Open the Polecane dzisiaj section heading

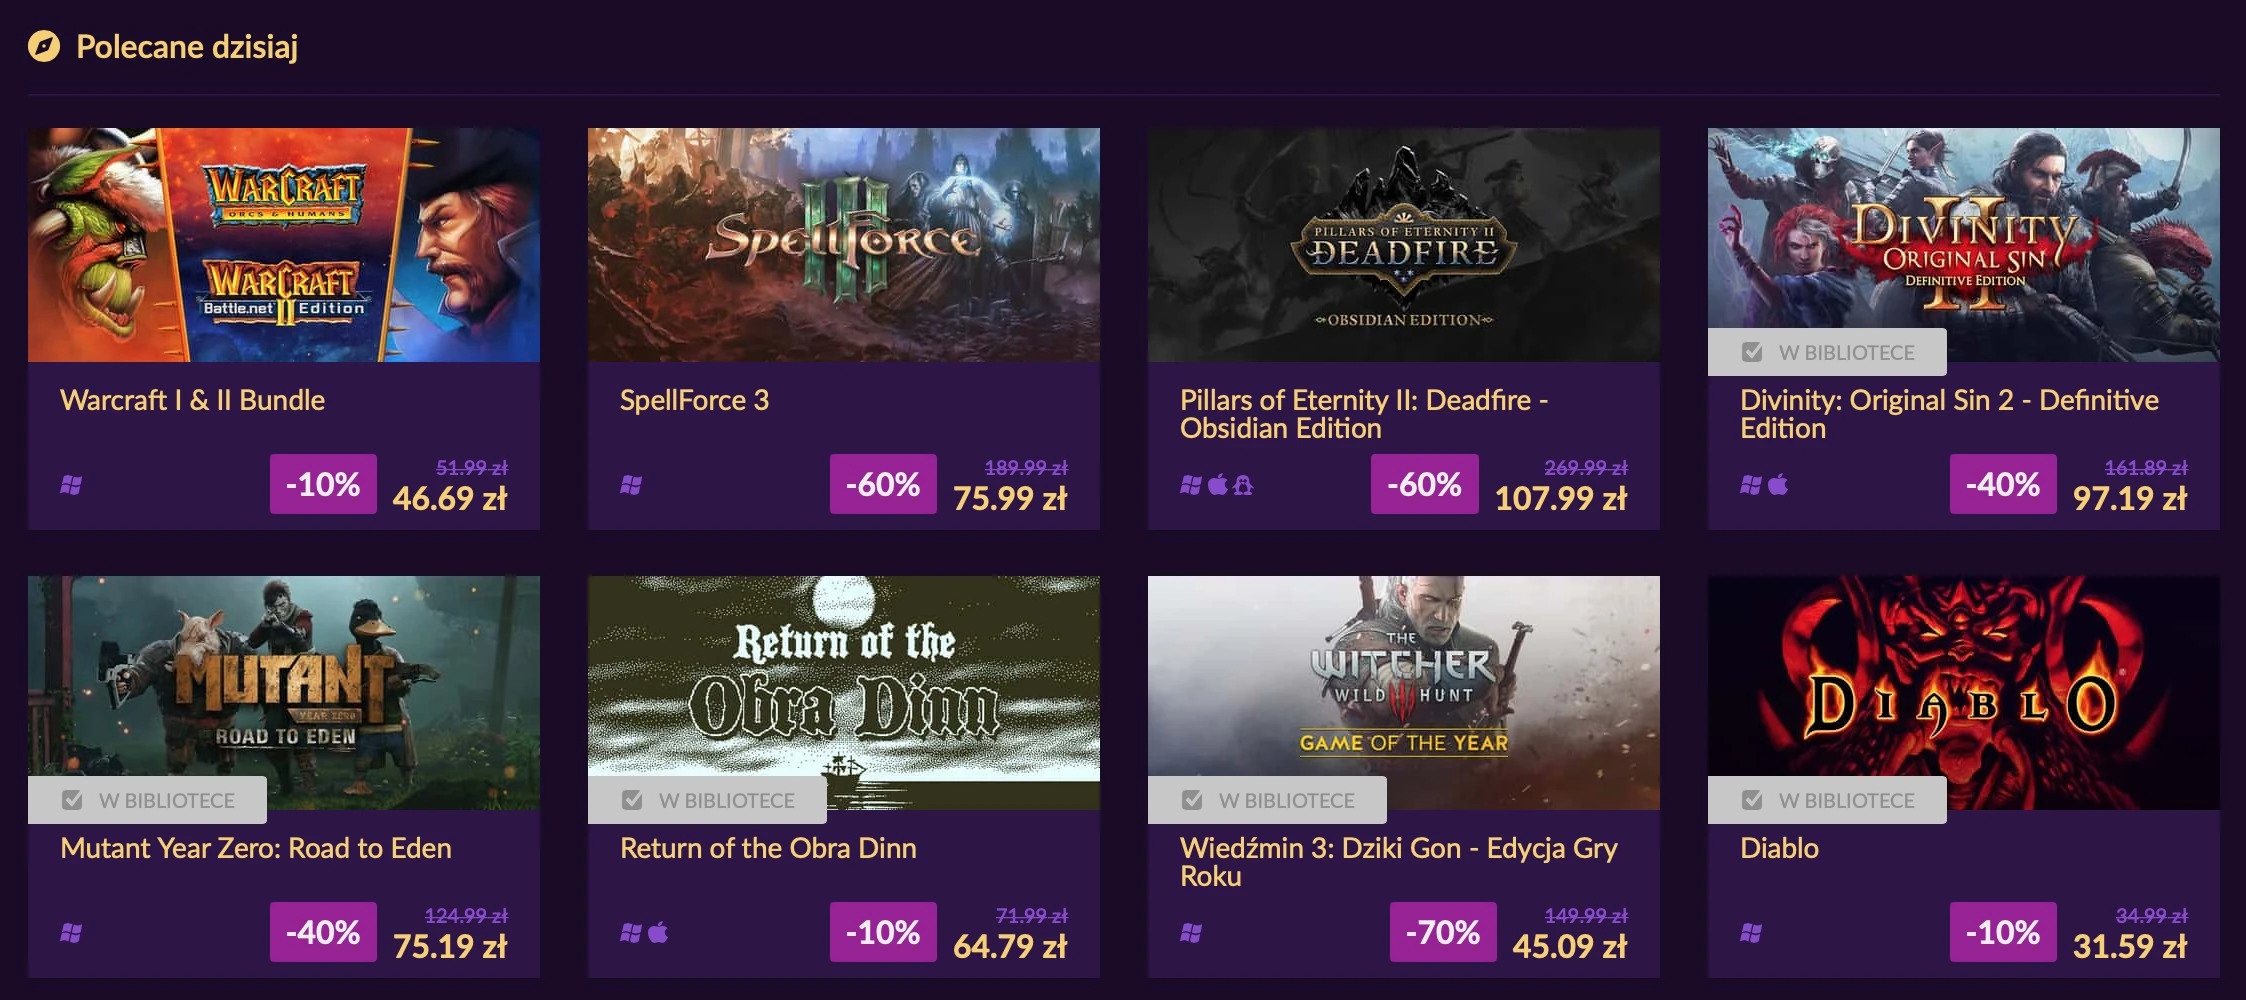[187, 47]
